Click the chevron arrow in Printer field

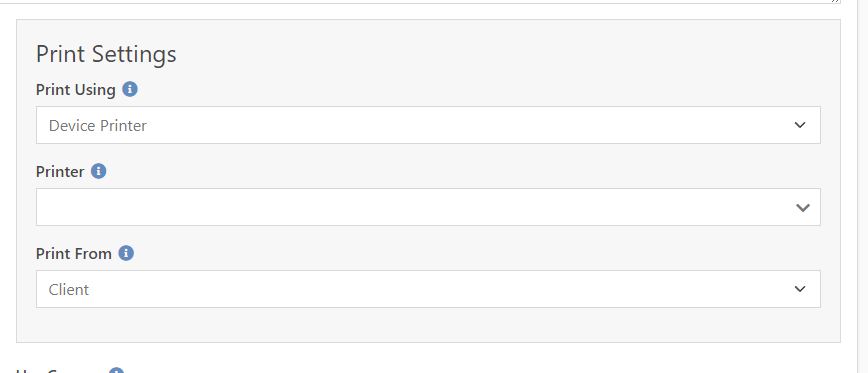click(x=803, y=208)
